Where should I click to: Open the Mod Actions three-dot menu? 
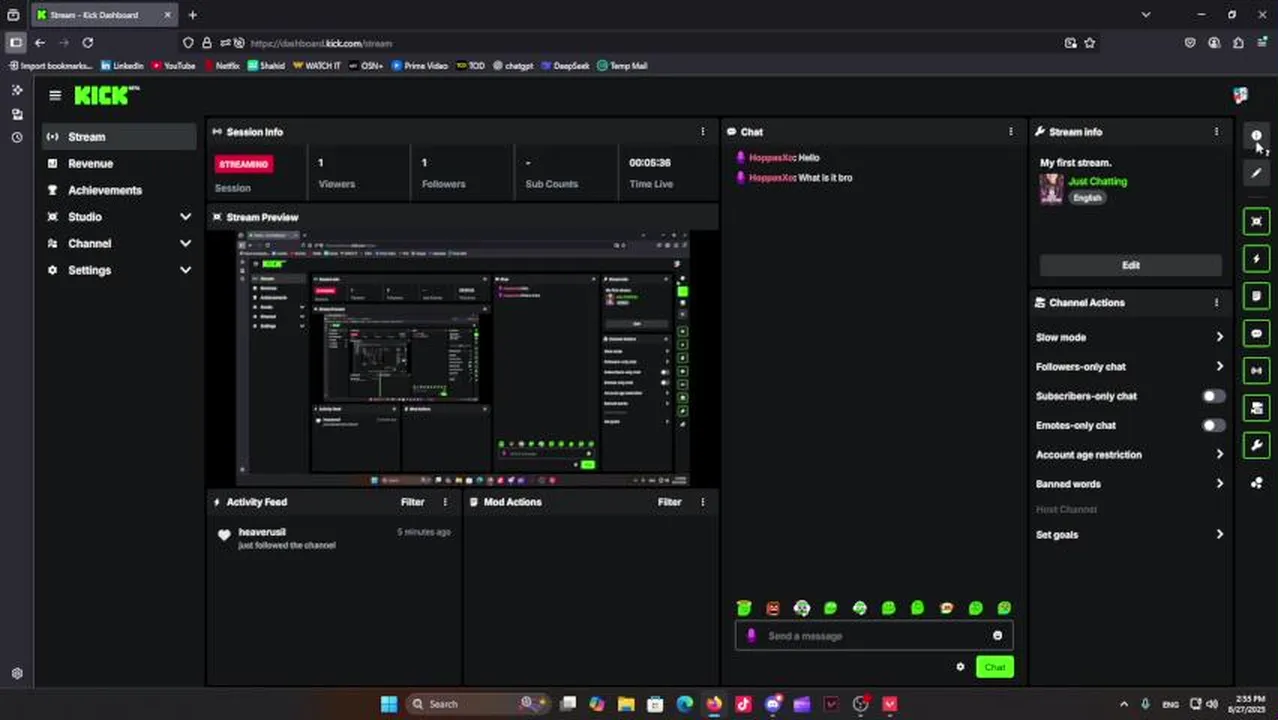click(702, 502)
